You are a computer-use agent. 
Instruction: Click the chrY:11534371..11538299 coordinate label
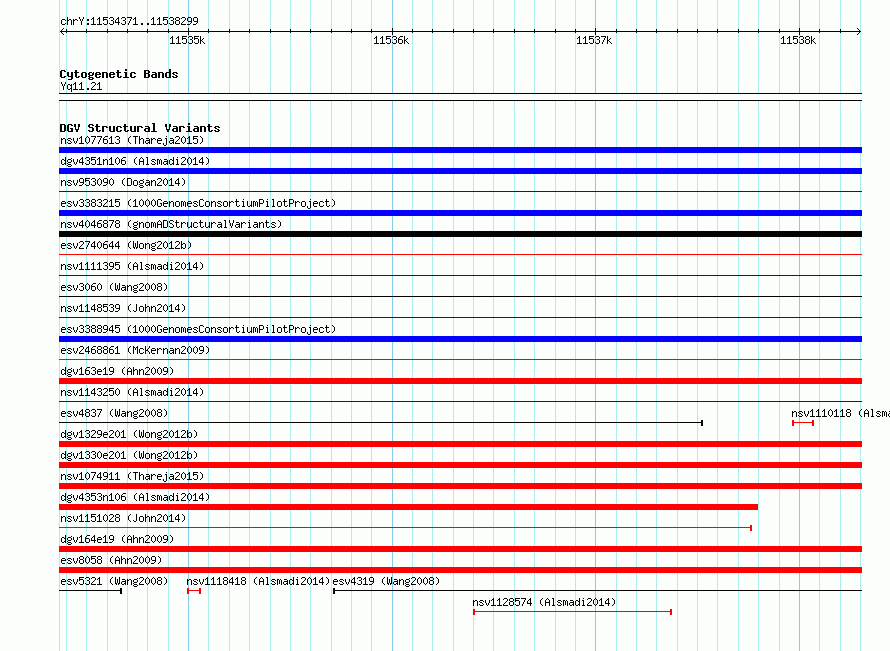click(x=129, y=21)
